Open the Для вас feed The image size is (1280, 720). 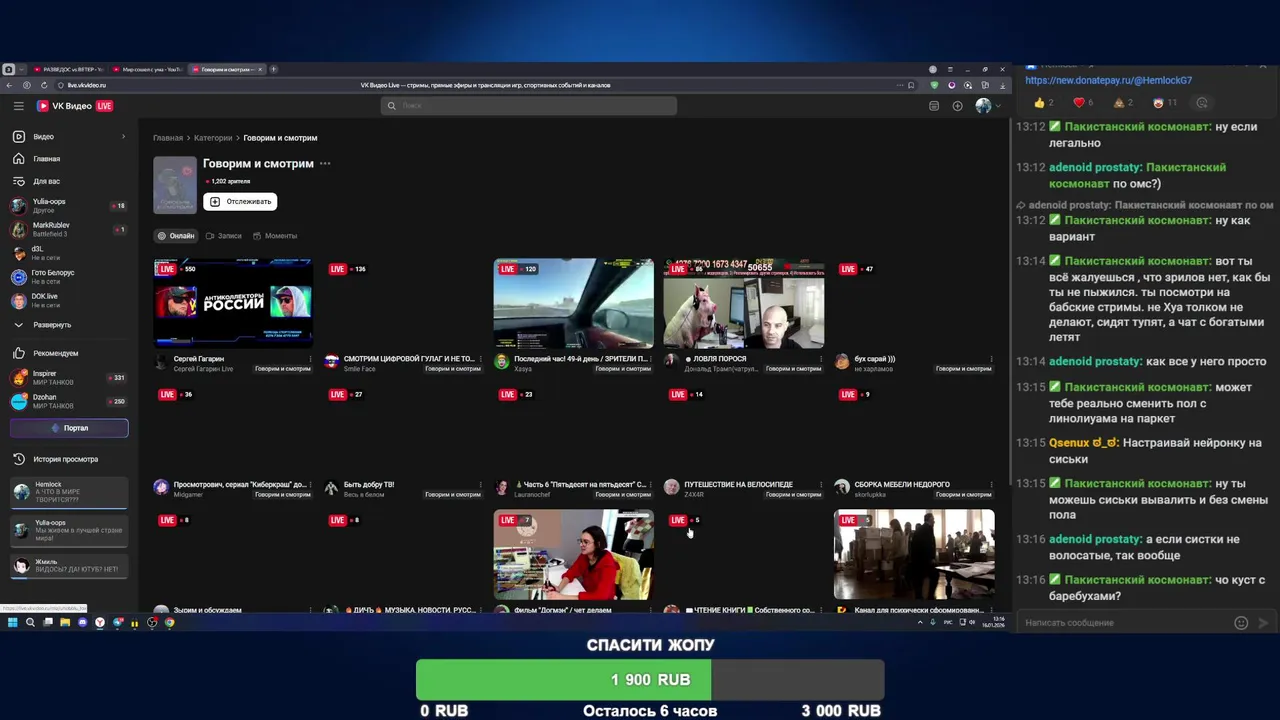69,182
